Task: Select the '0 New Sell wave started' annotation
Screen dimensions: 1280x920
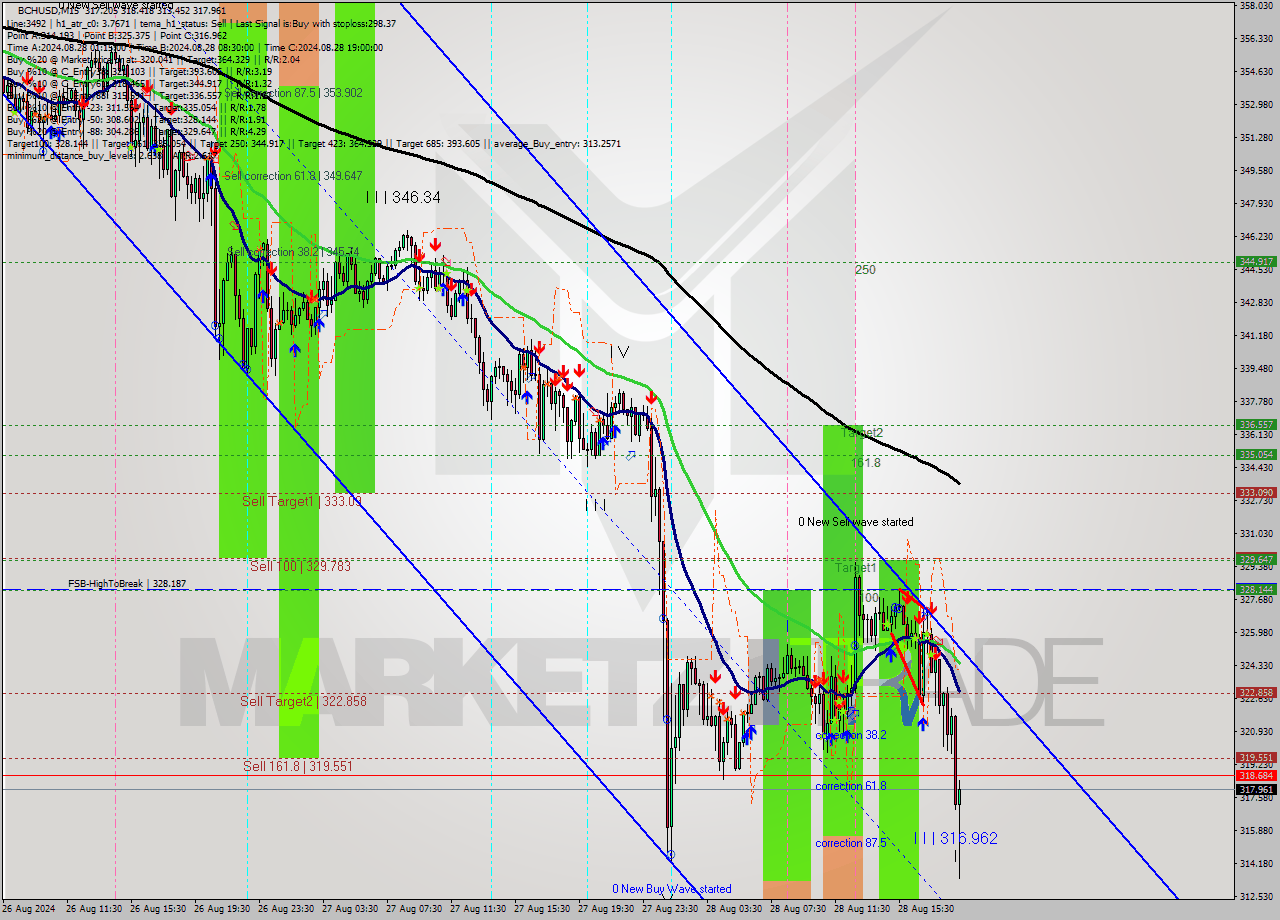Action: [855, 522]
